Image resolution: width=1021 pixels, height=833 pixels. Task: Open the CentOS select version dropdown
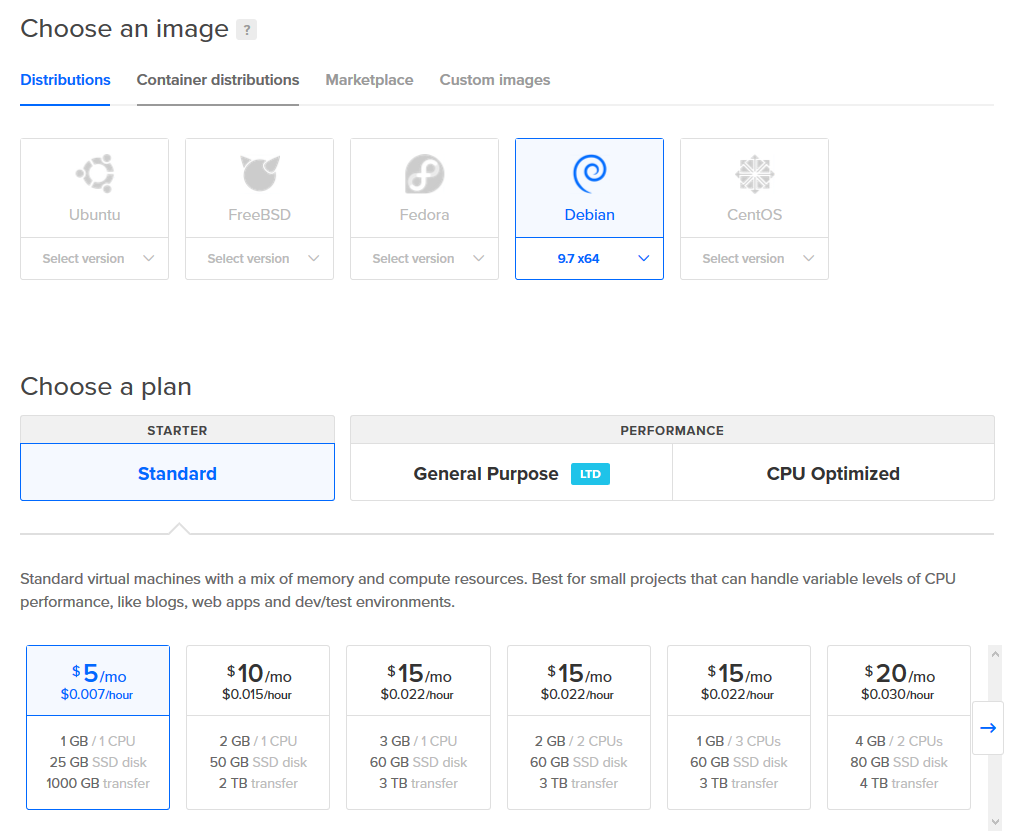pyautogui.click(x=754, y=259)
